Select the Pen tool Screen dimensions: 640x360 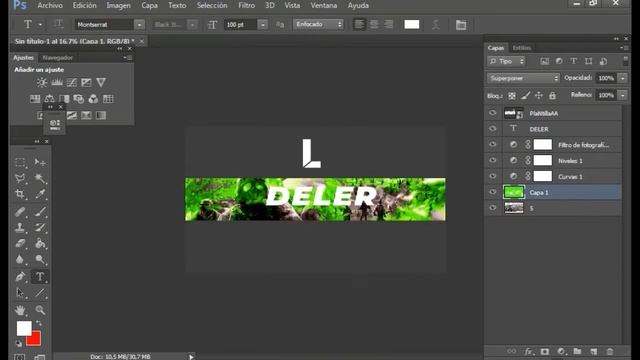20,277
